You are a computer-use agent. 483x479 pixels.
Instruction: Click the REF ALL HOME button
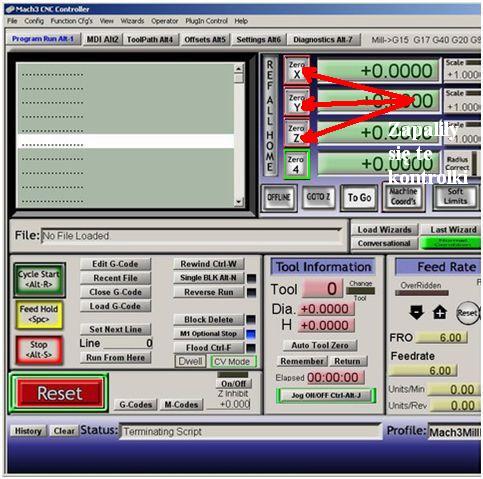tap(270, 116)
